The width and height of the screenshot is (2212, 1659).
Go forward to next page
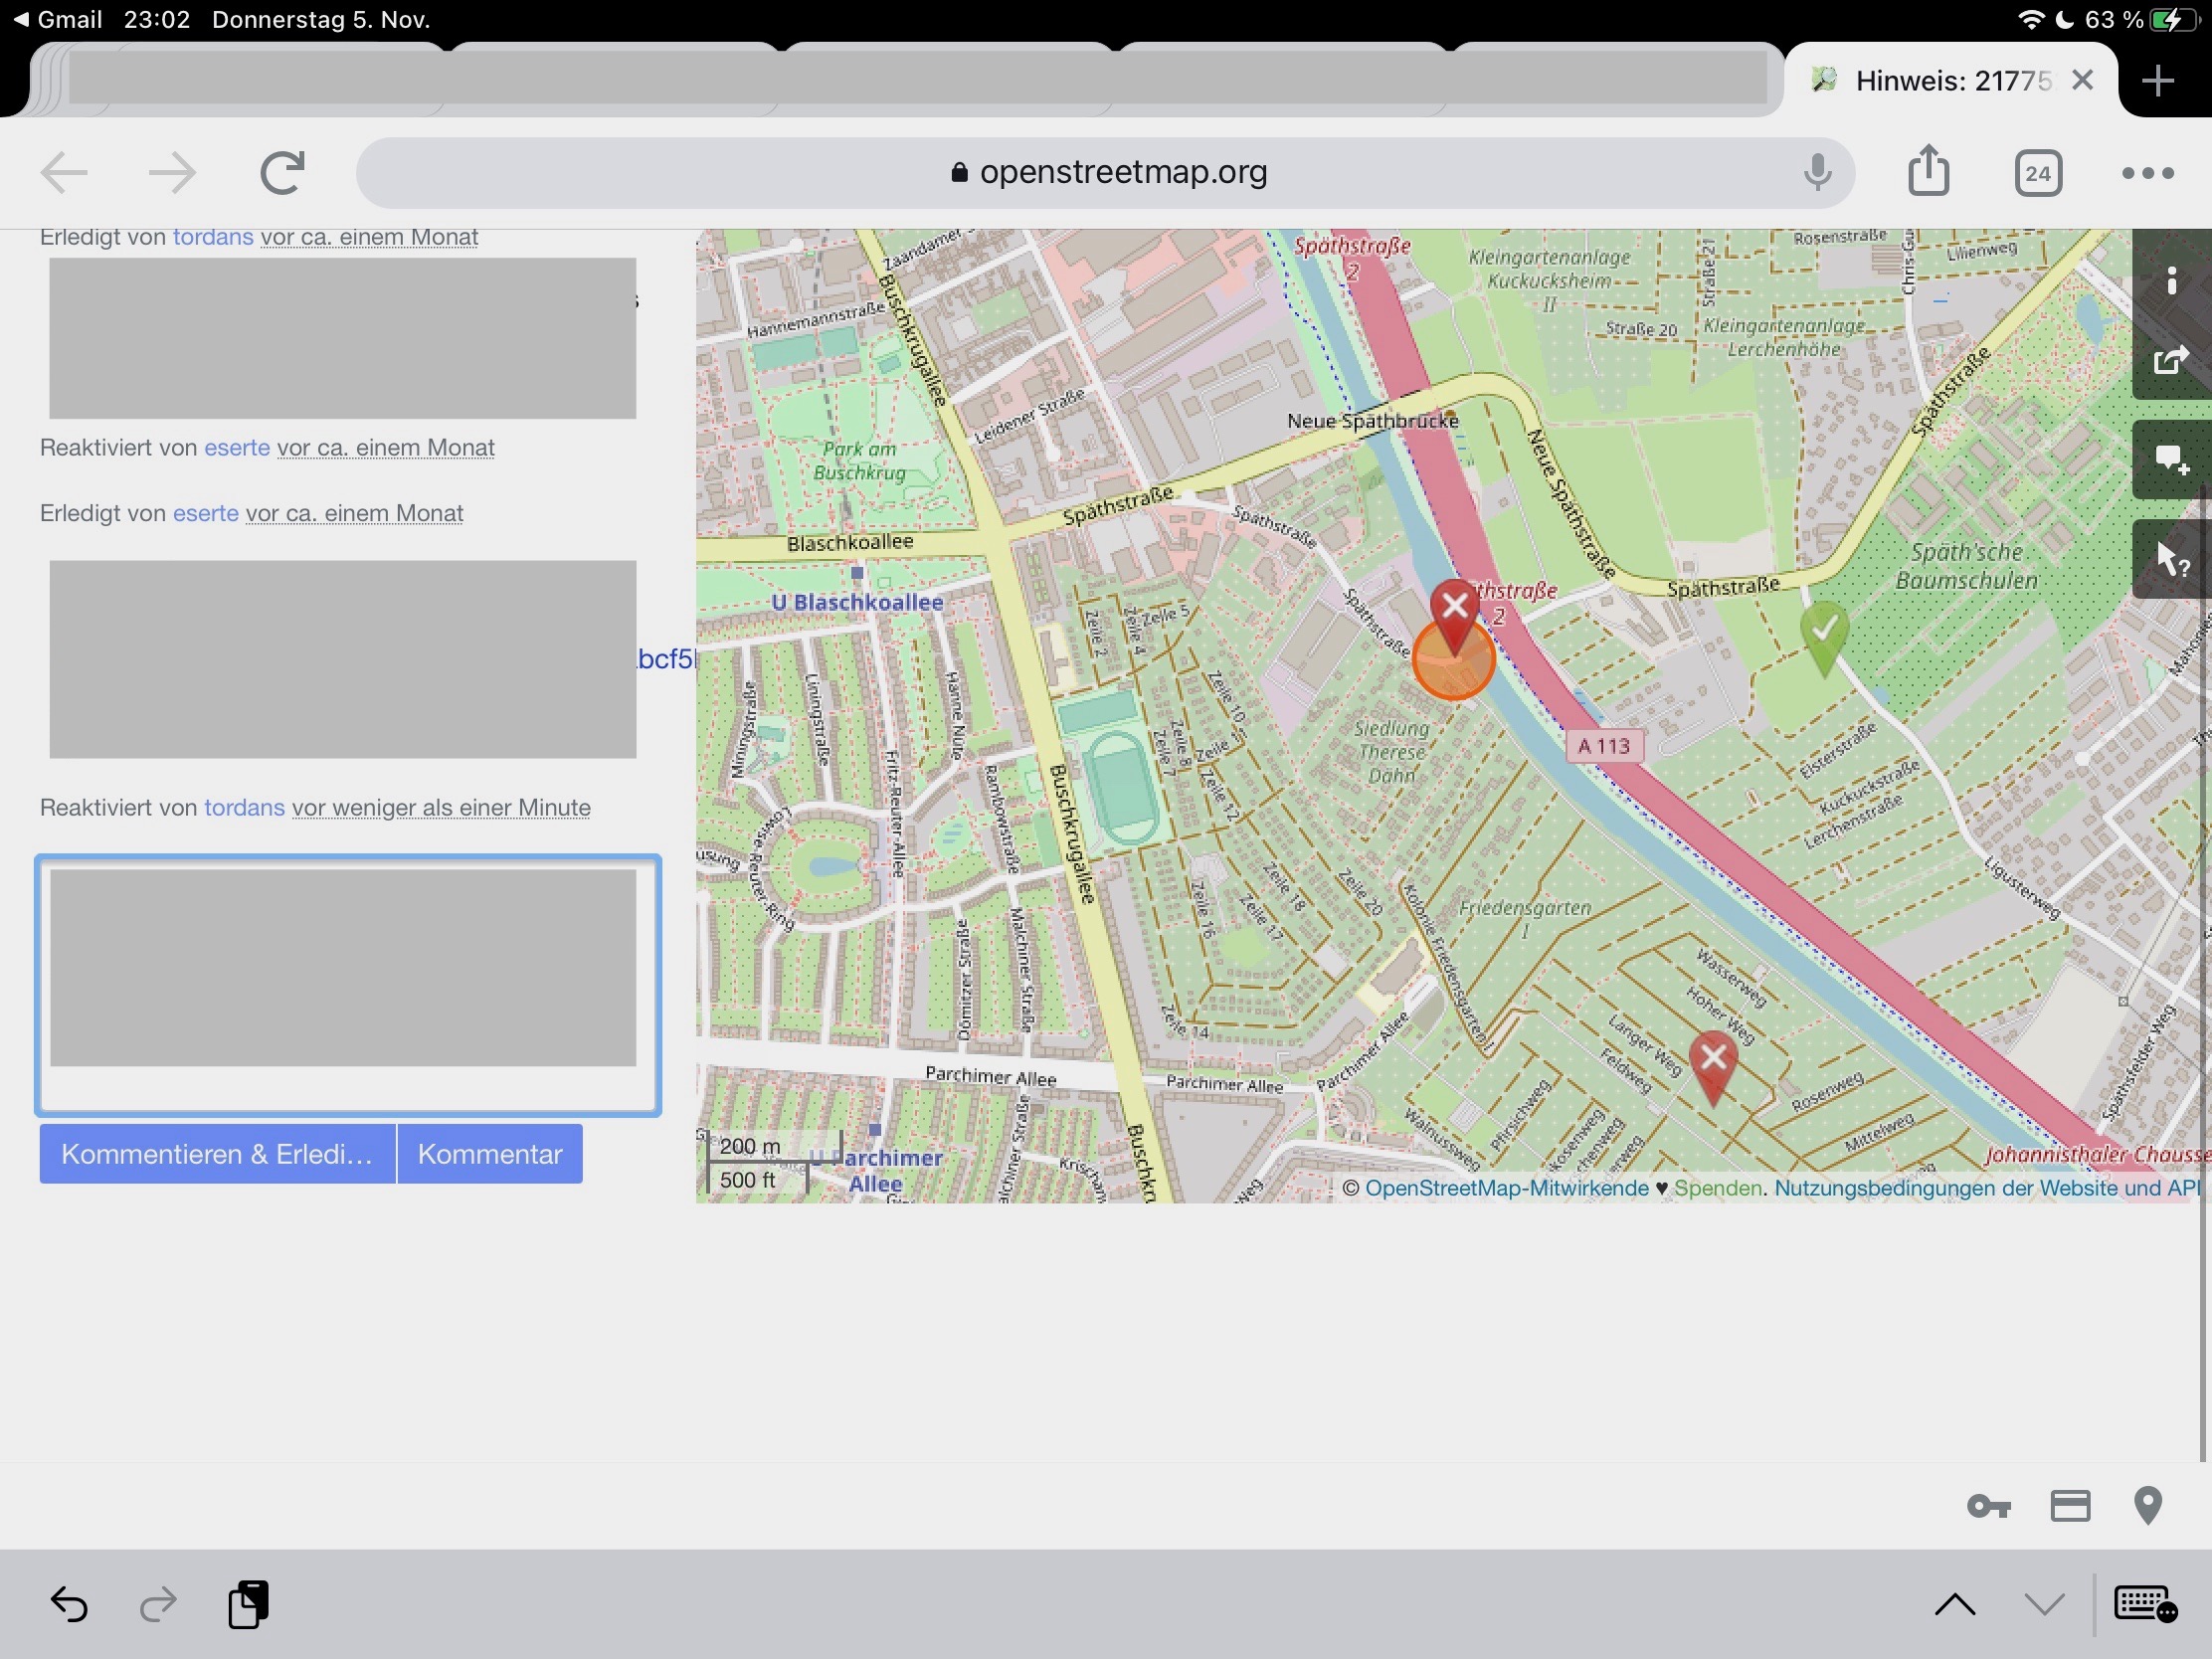coord(172,172)
